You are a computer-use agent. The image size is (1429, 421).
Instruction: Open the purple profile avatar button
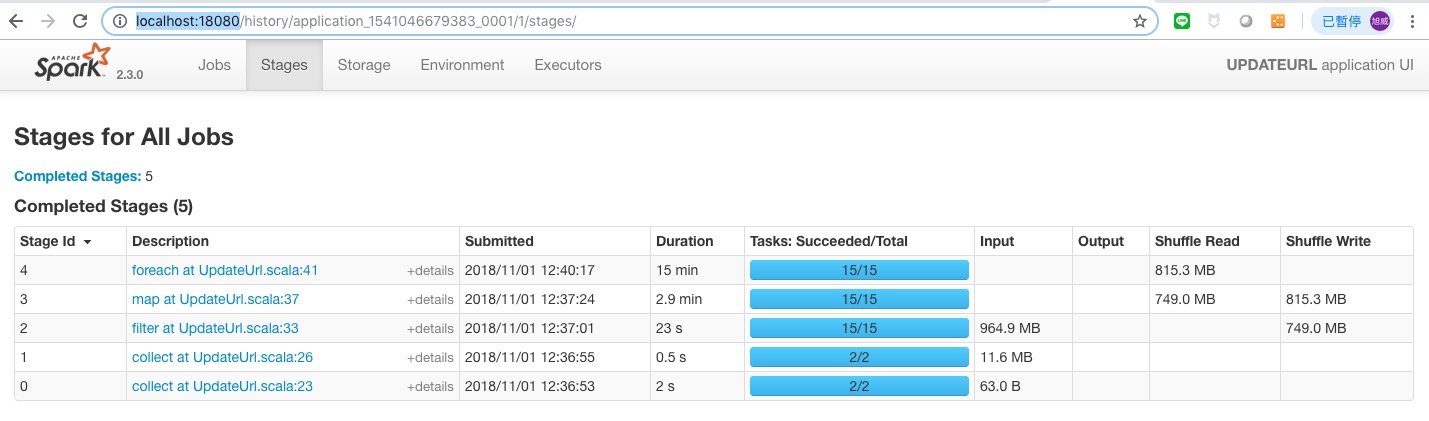[x=1380, y=21]
